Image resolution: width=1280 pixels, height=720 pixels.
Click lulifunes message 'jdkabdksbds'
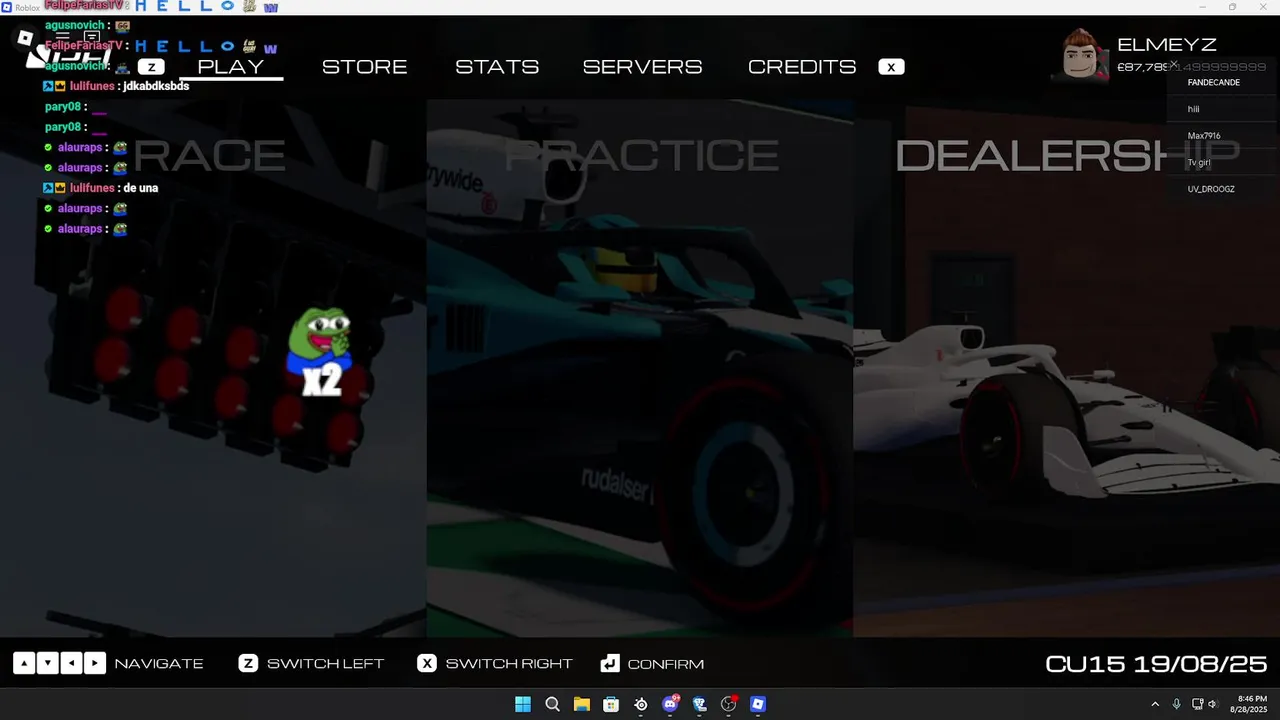click(x=156, y=86)
